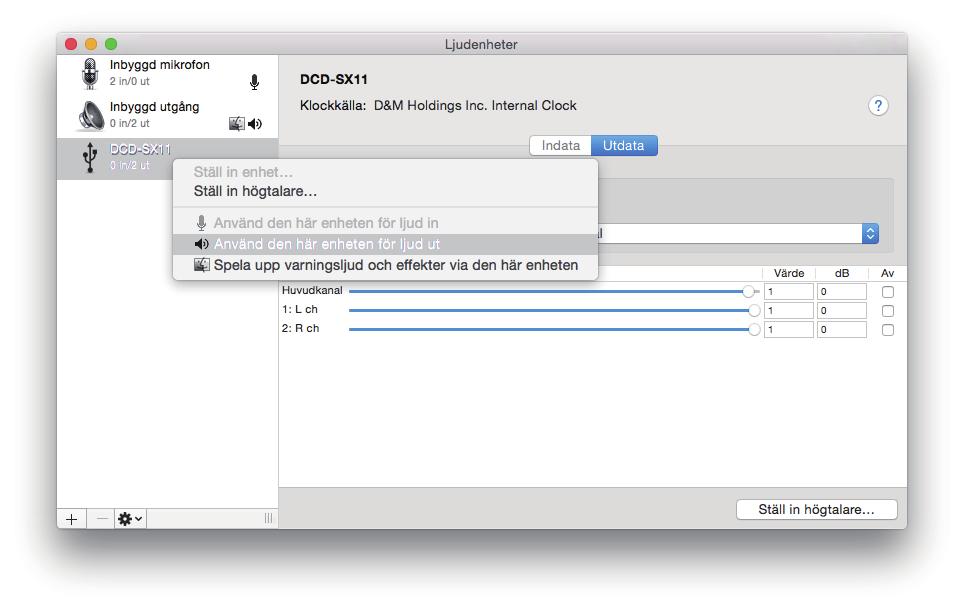The image size is (964, 610).
Task: Mute the 2: R ch channel
Action: 888,330
